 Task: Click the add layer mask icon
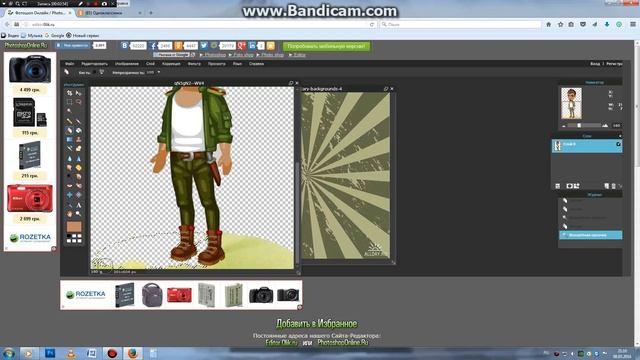(x=569, y=186)
